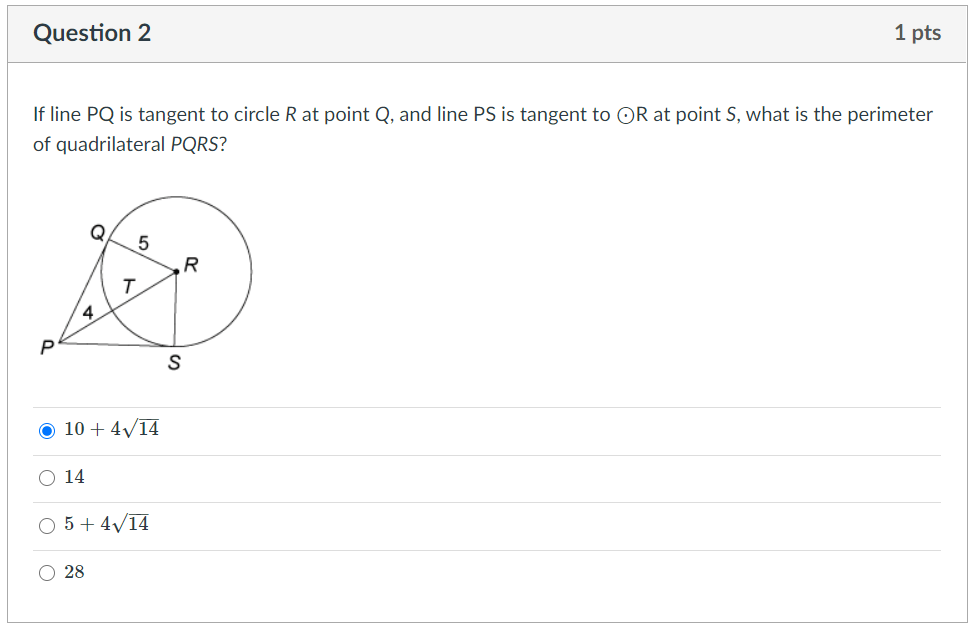Select the answer option 10 + 4√14
Viewport: 979px width, 631px height.
(x=47, y=429)
